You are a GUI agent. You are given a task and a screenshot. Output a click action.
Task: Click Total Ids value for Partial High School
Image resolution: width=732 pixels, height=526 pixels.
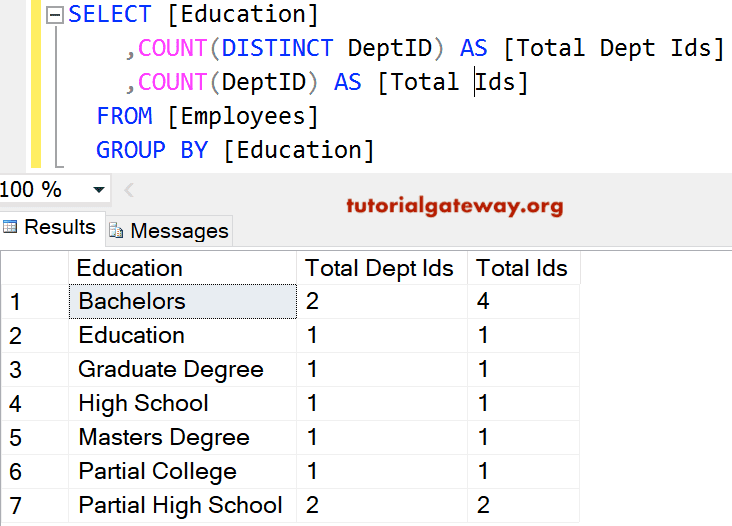(x=523, y=506)
